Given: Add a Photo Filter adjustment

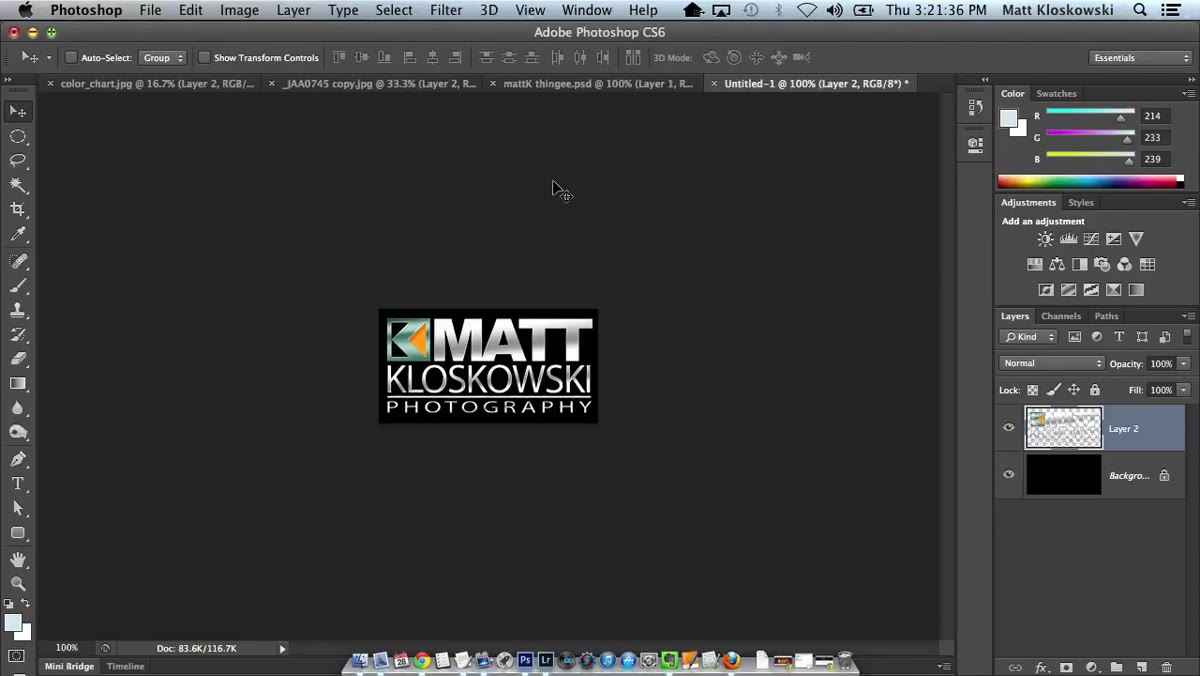Looking at the screenshot, I should 1102,265.
